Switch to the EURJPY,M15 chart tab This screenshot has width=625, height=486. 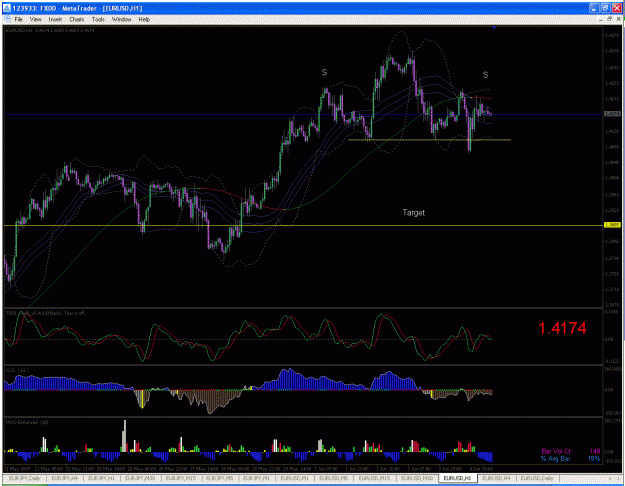[x=181, y=478]
